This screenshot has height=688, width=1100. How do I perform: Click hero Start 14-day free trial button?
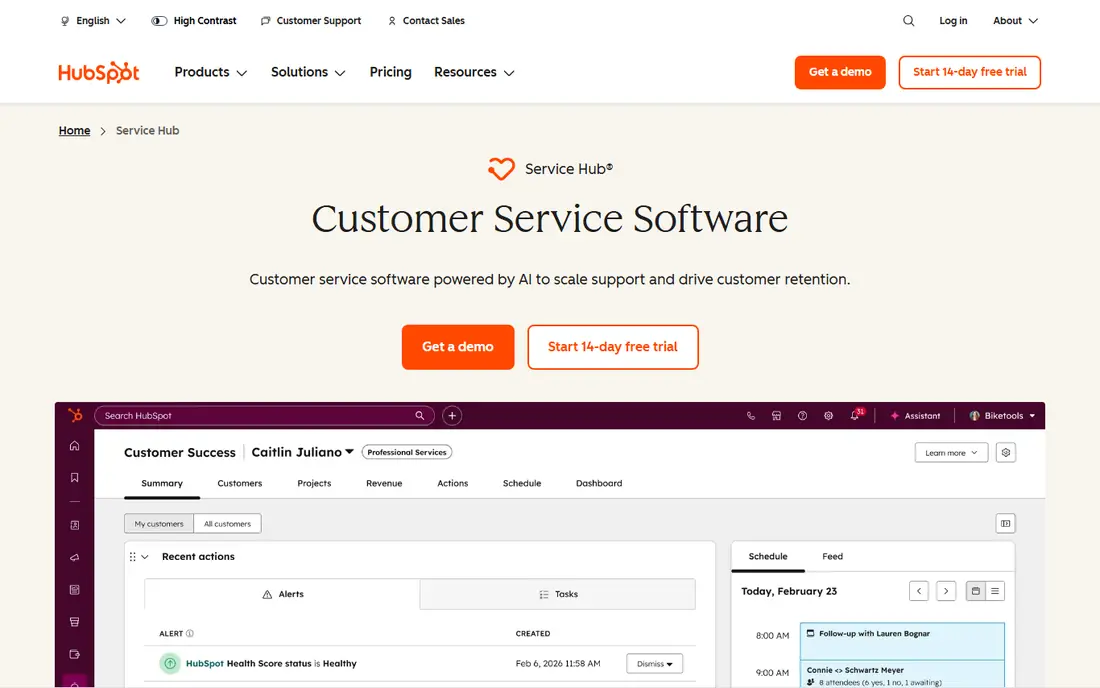coord(613,347)
